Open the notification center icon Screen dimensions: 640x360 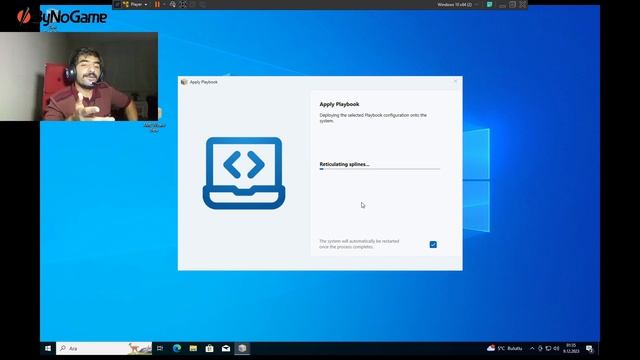tap(589, 348)
